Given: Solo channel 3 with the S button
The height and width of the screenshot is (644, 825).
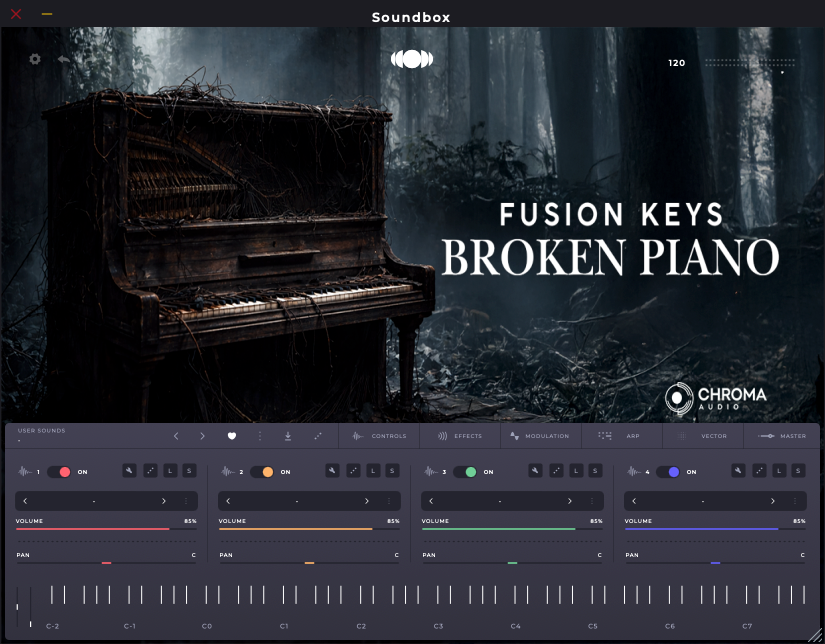Looking at the screenshot, I should pyautogui.click(x=594, y=468).
